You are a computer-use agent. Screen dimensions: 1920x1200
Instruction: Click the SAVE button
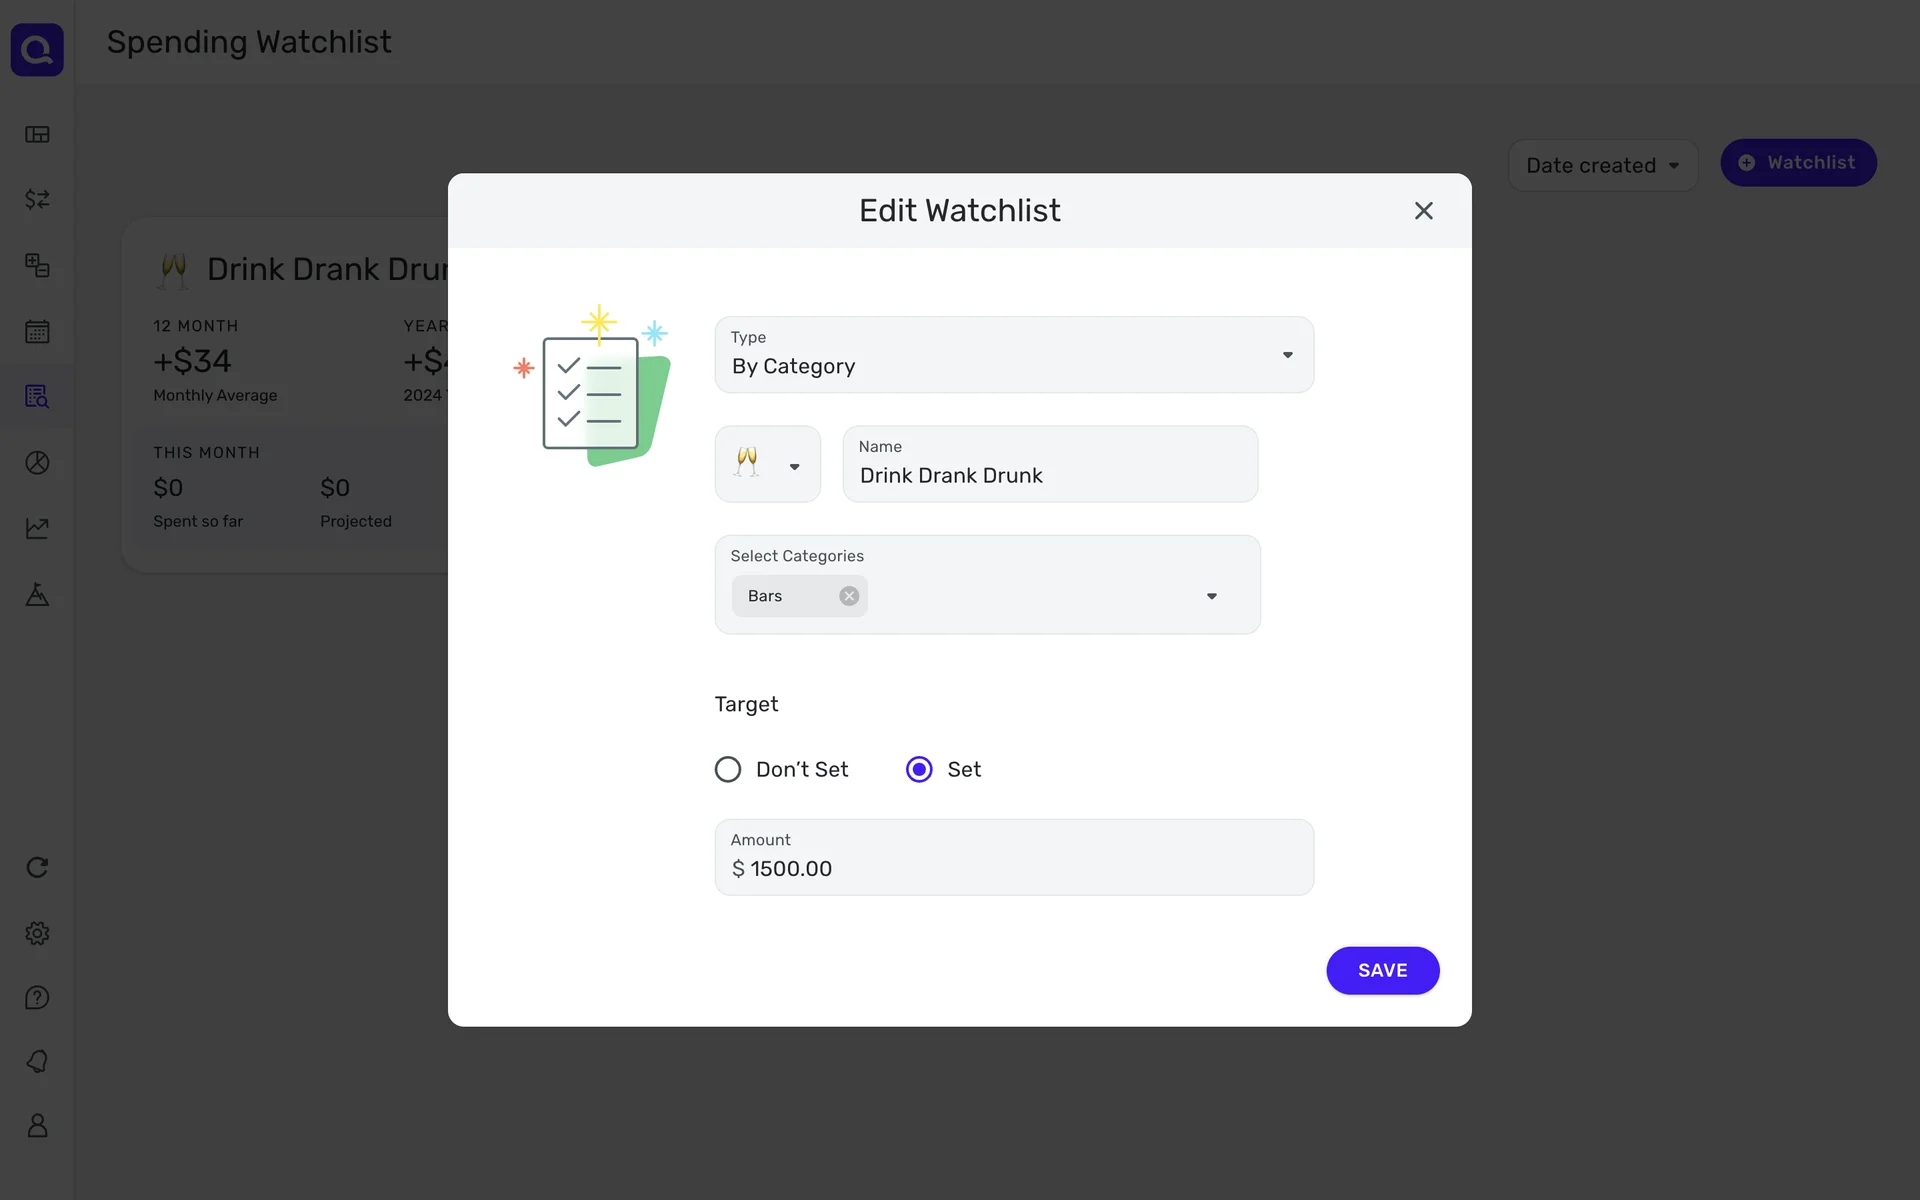1382,970
